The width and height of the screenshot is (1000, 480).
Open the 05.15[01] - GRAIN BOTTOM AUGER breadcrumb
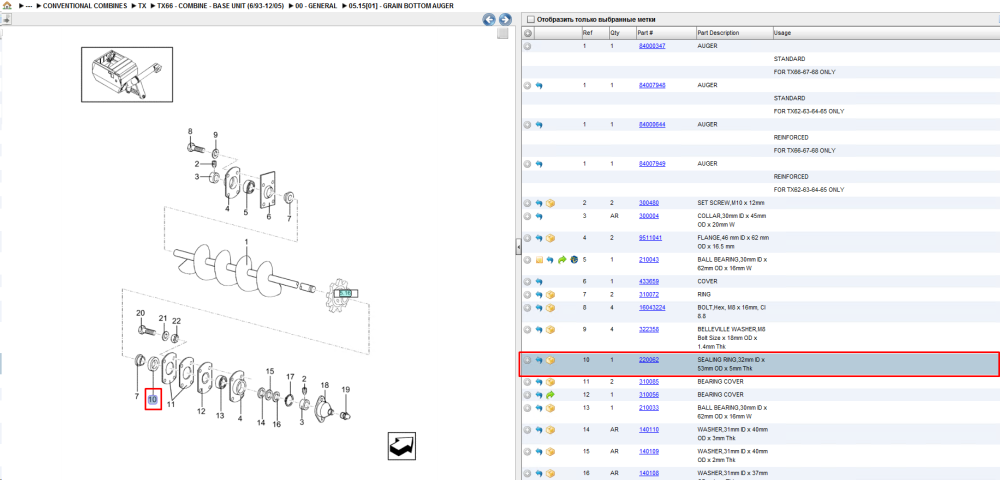(x=401, y=6)
